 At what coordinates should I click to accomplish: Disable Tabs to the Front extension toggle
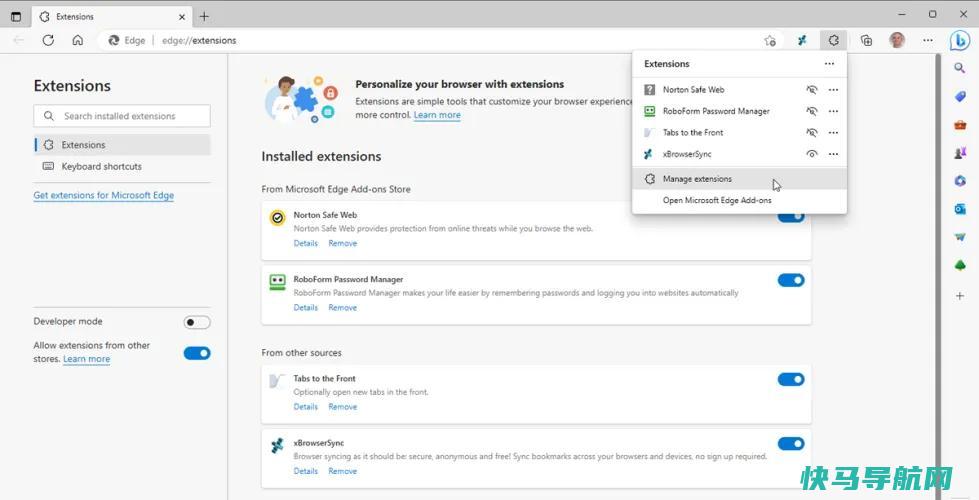[791, 380]
